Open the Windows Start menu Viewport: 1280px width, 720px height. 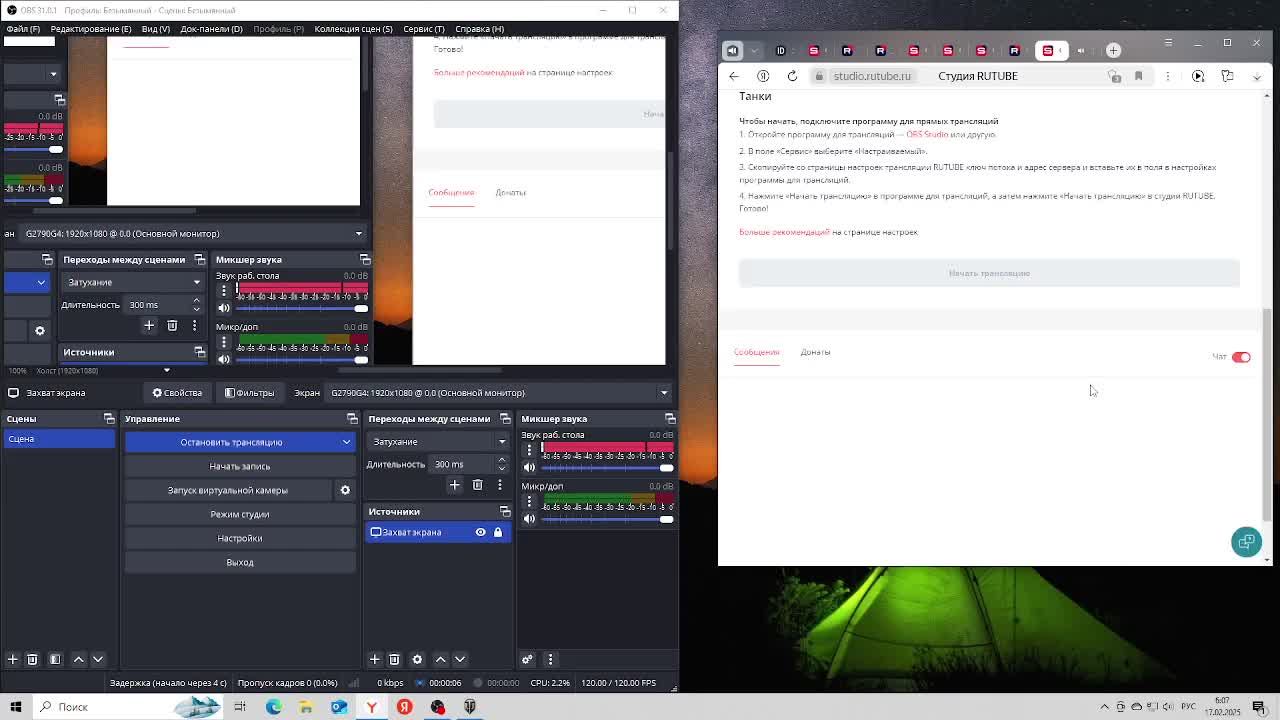15,707
